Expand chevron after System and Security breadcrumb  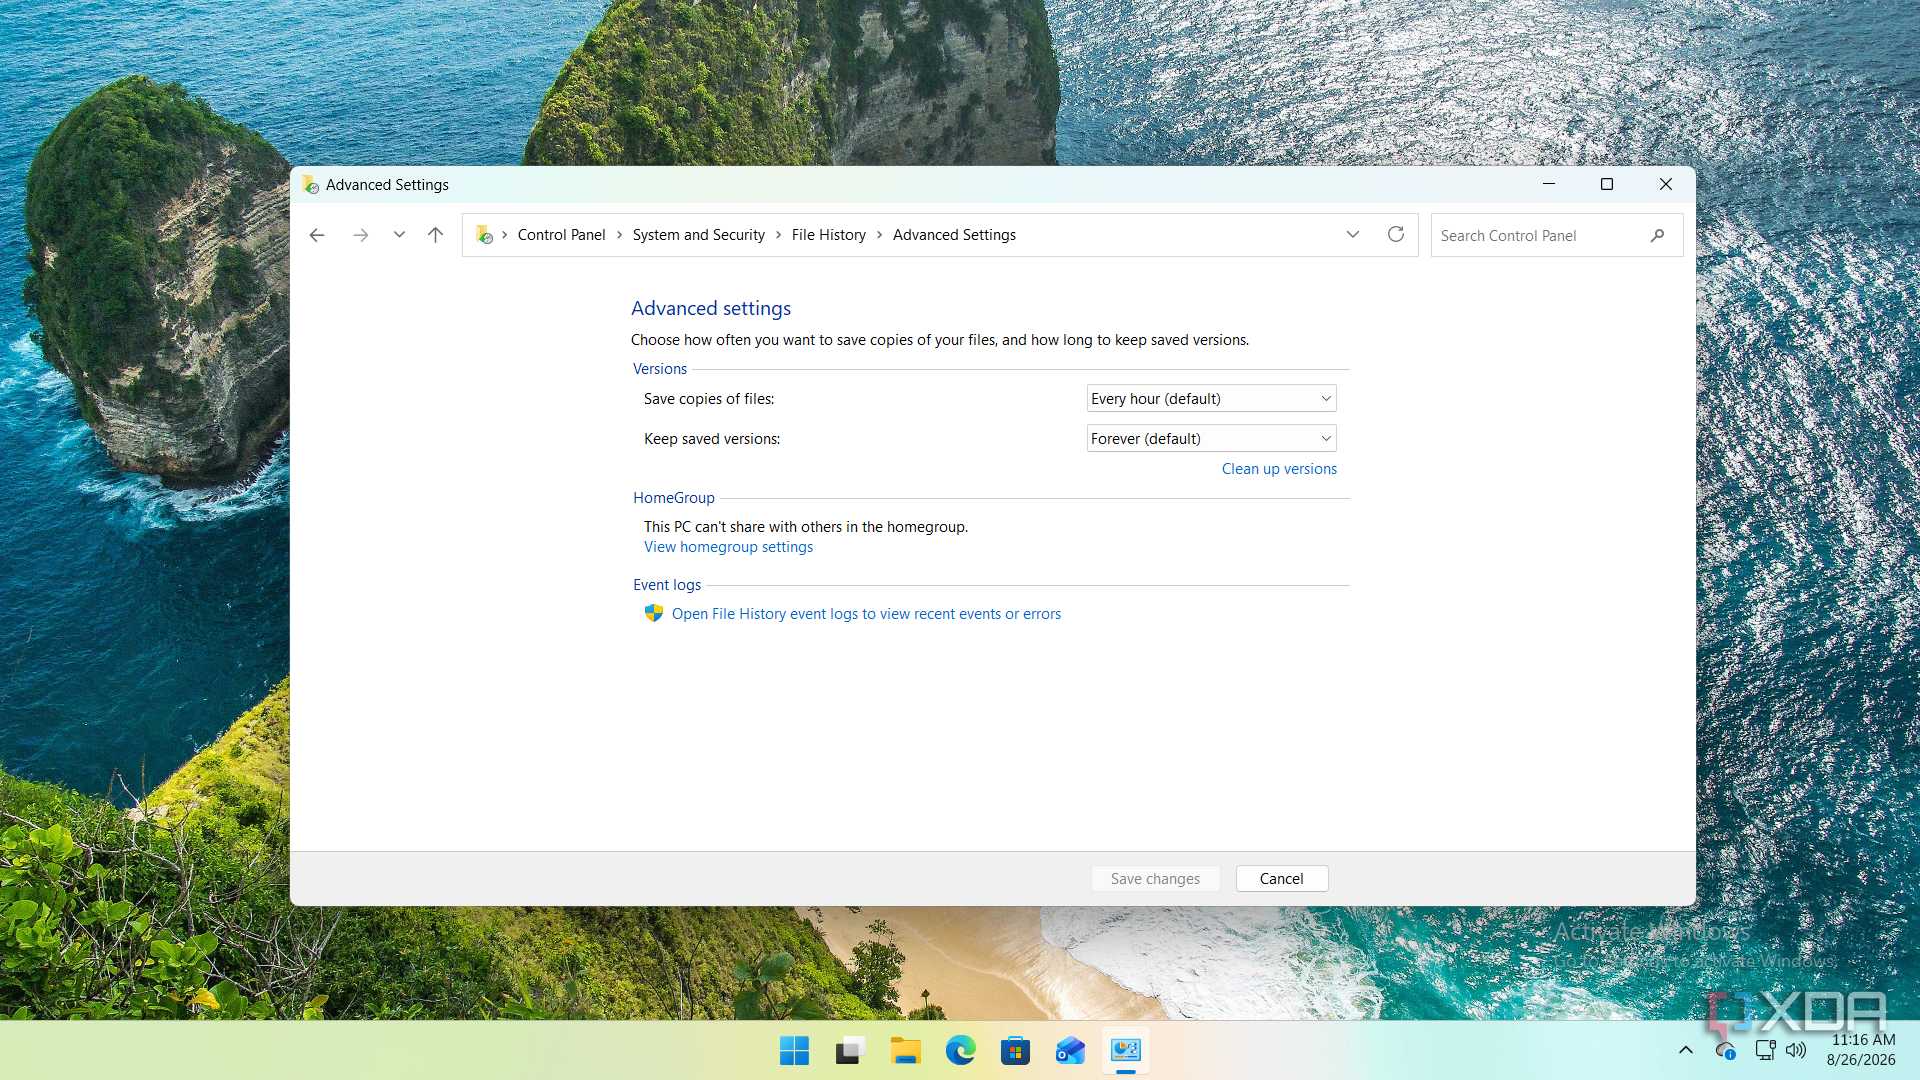point(778,235)
